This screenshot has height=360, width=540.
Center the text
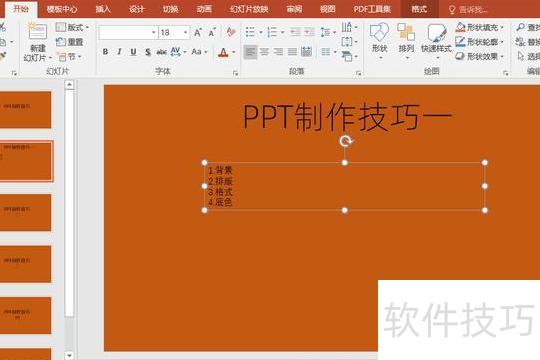(x=264, y=52)
